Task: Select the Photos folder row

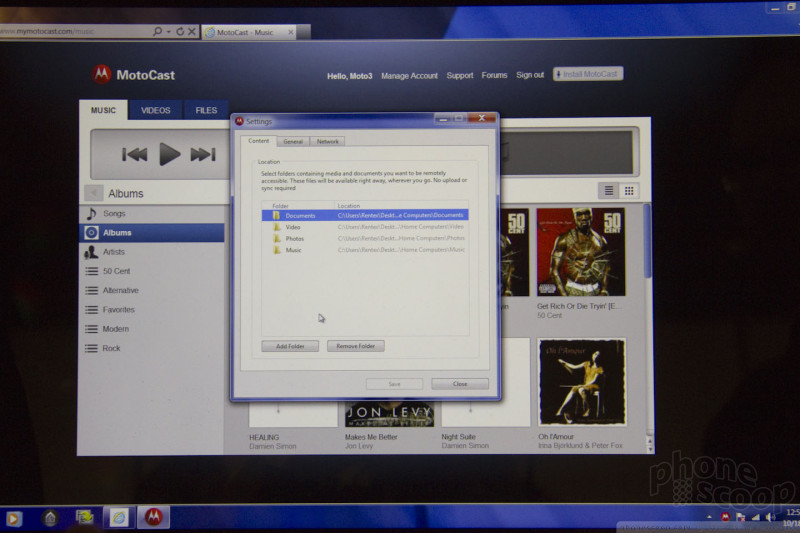Action: click(x=365, y=239)
